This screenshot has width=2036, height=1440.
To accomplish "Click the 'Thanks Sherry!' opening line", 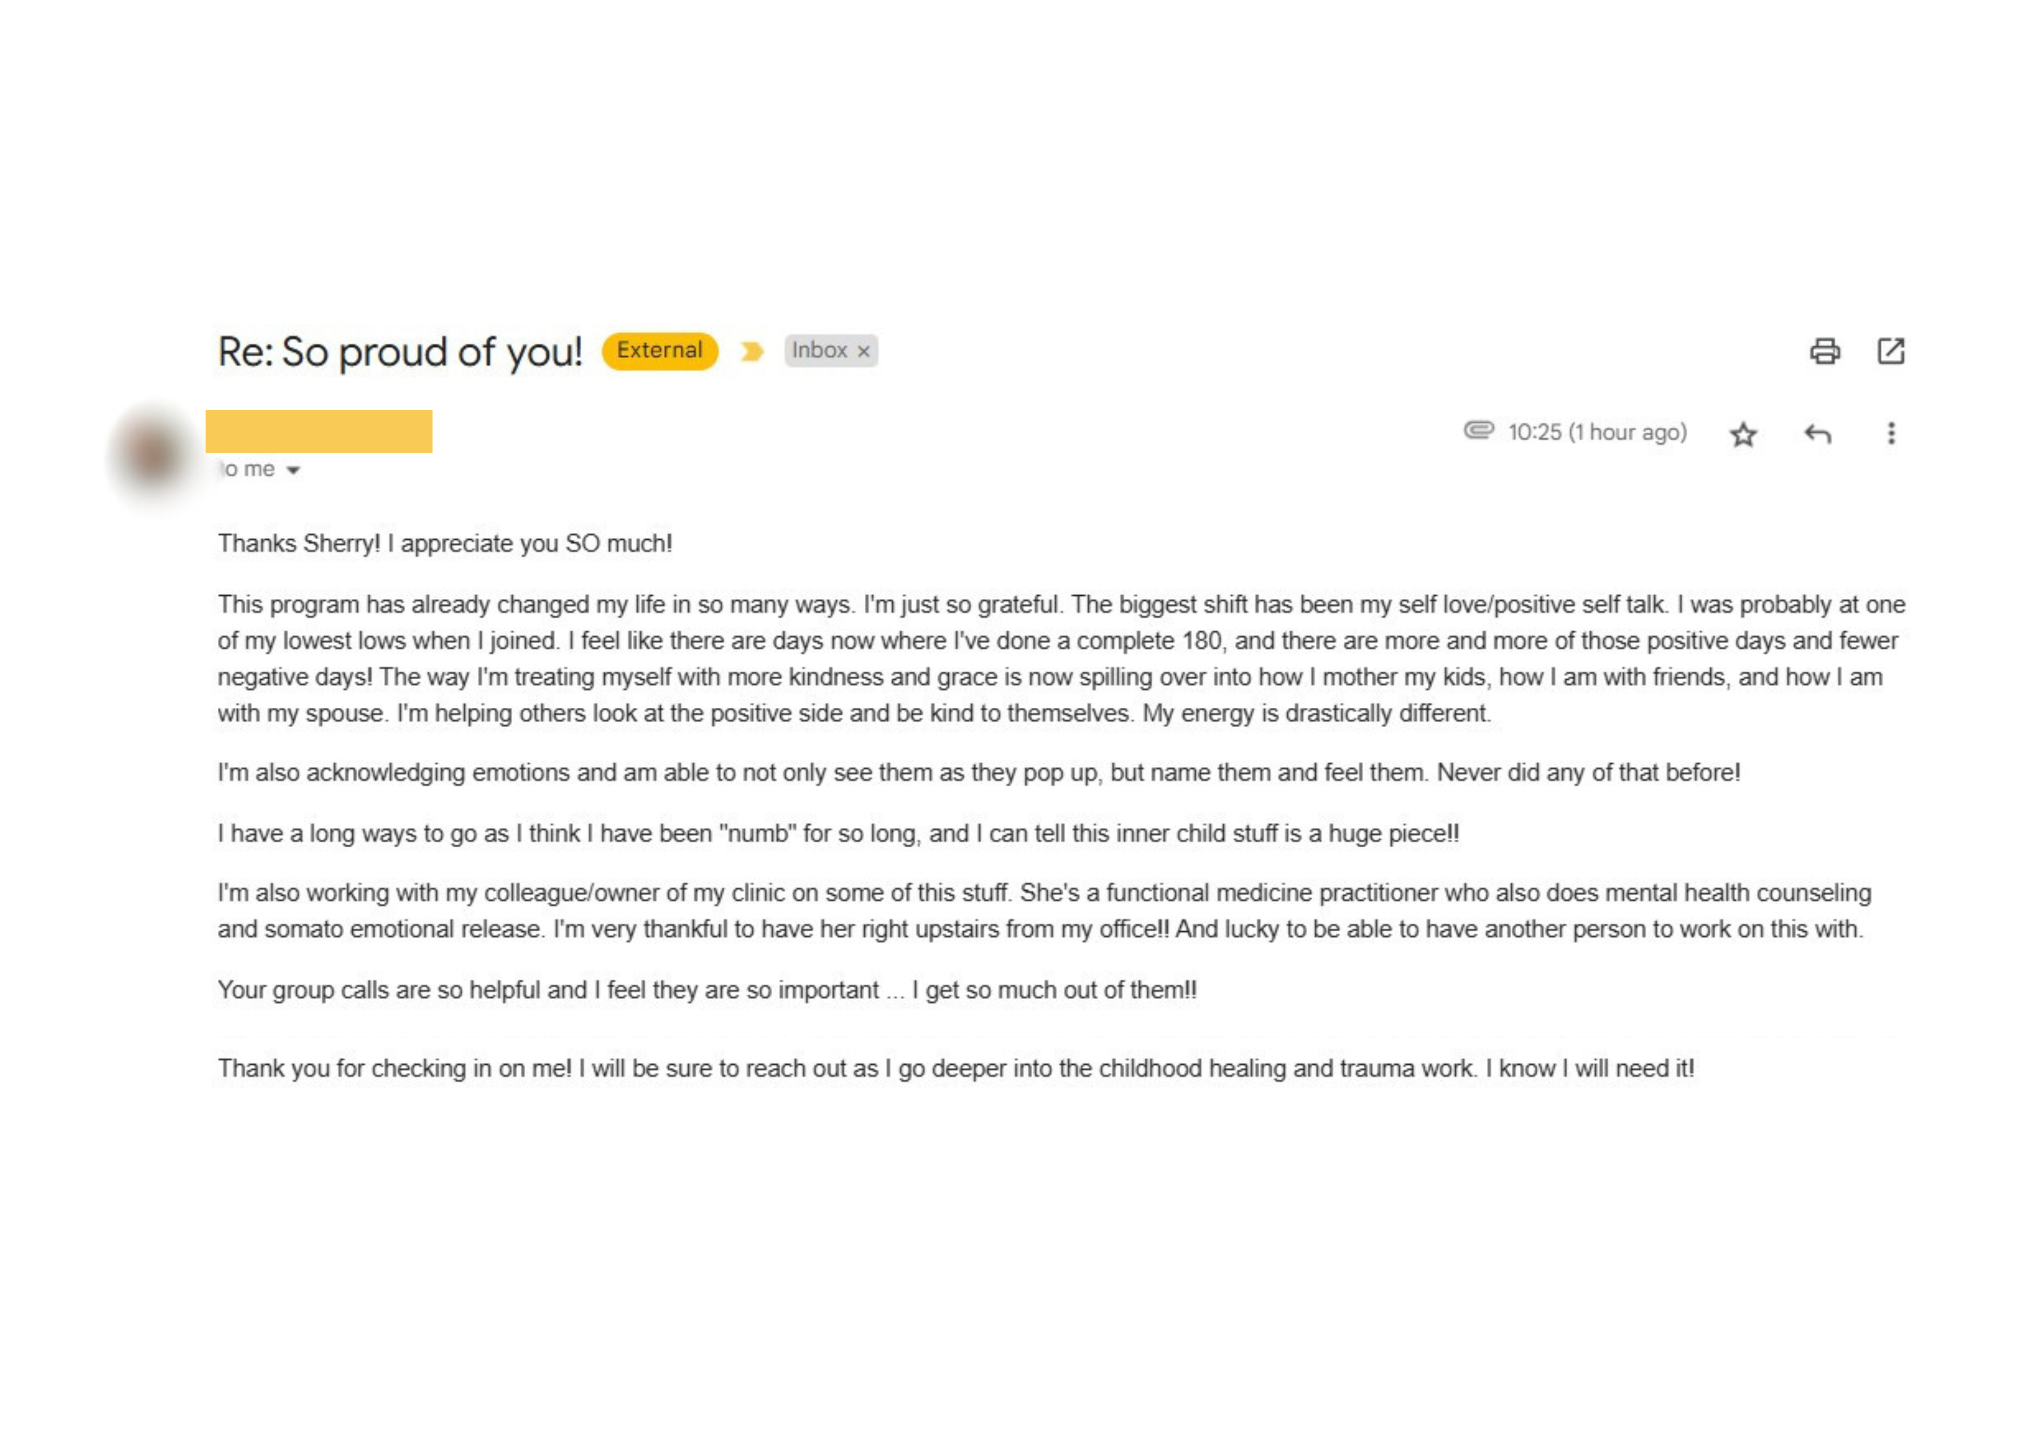I will (x=444, y=543).
